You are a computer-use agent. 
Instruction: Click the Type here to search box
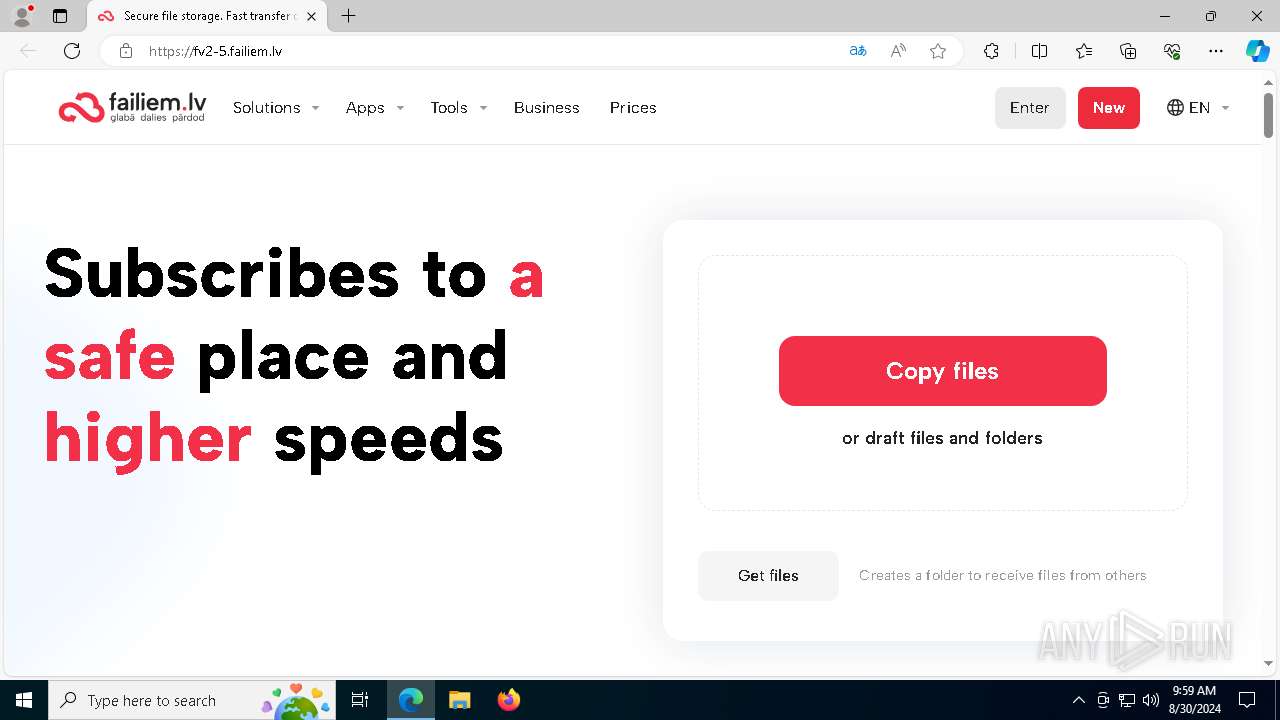[x=192, y=700]
